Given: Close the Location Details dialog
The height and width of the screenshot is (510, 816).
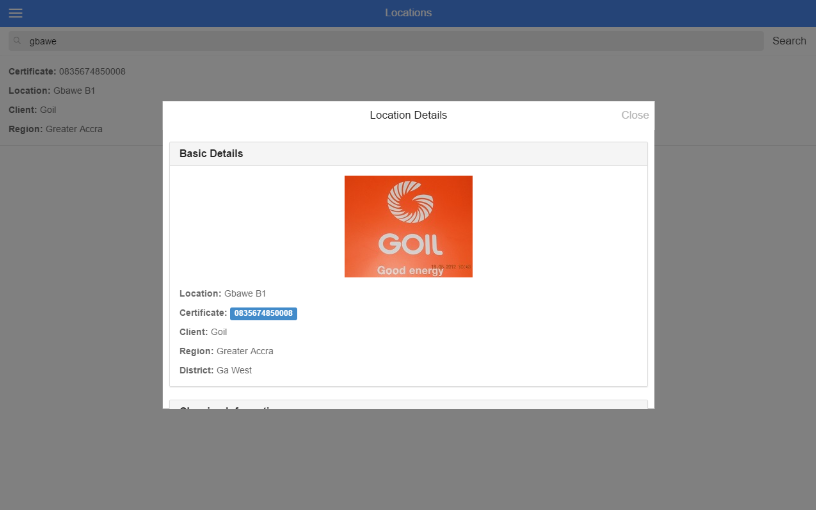Looking at the screenshot, I should [x=635, y=115].
